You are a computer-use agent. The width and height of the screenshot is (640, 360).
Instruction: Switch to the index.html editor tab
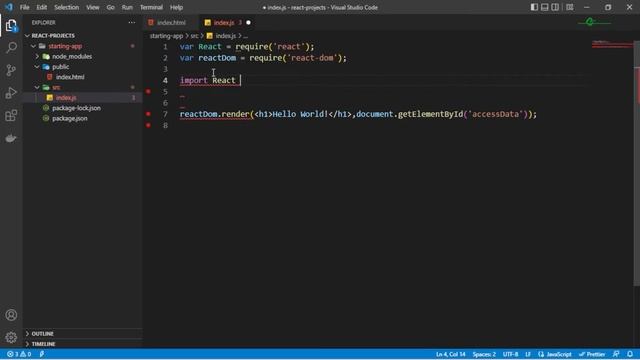[x=171, y=22]
